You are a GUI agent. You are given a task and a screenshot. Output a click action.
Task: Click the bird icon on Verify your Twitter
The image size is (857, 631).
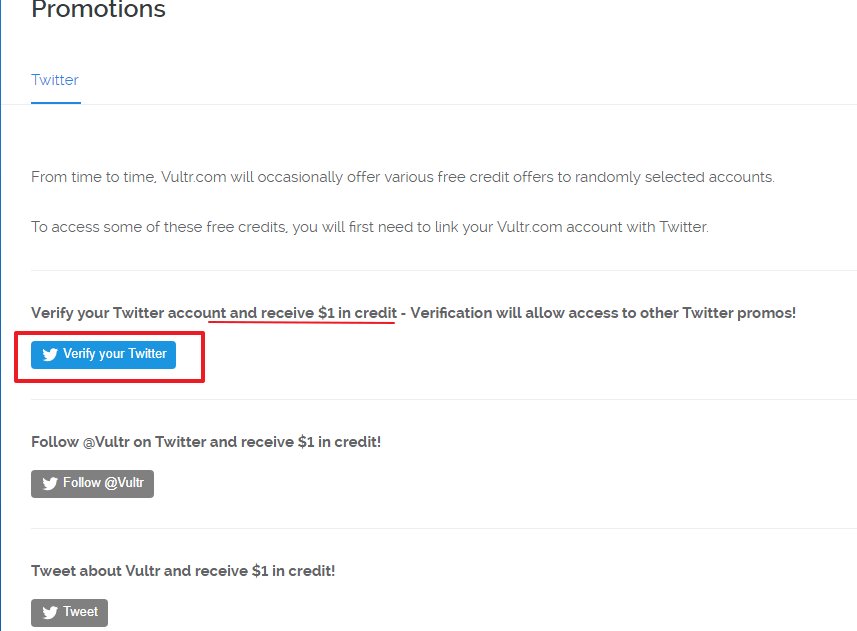[x=50, y=355]
